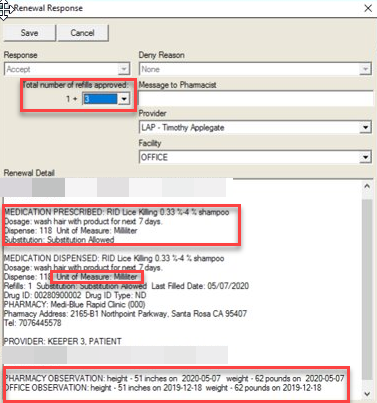Select the Provider field LAP - Timothy Applegate
Viewport: 377px width, 403px height.
coord(255,128)
